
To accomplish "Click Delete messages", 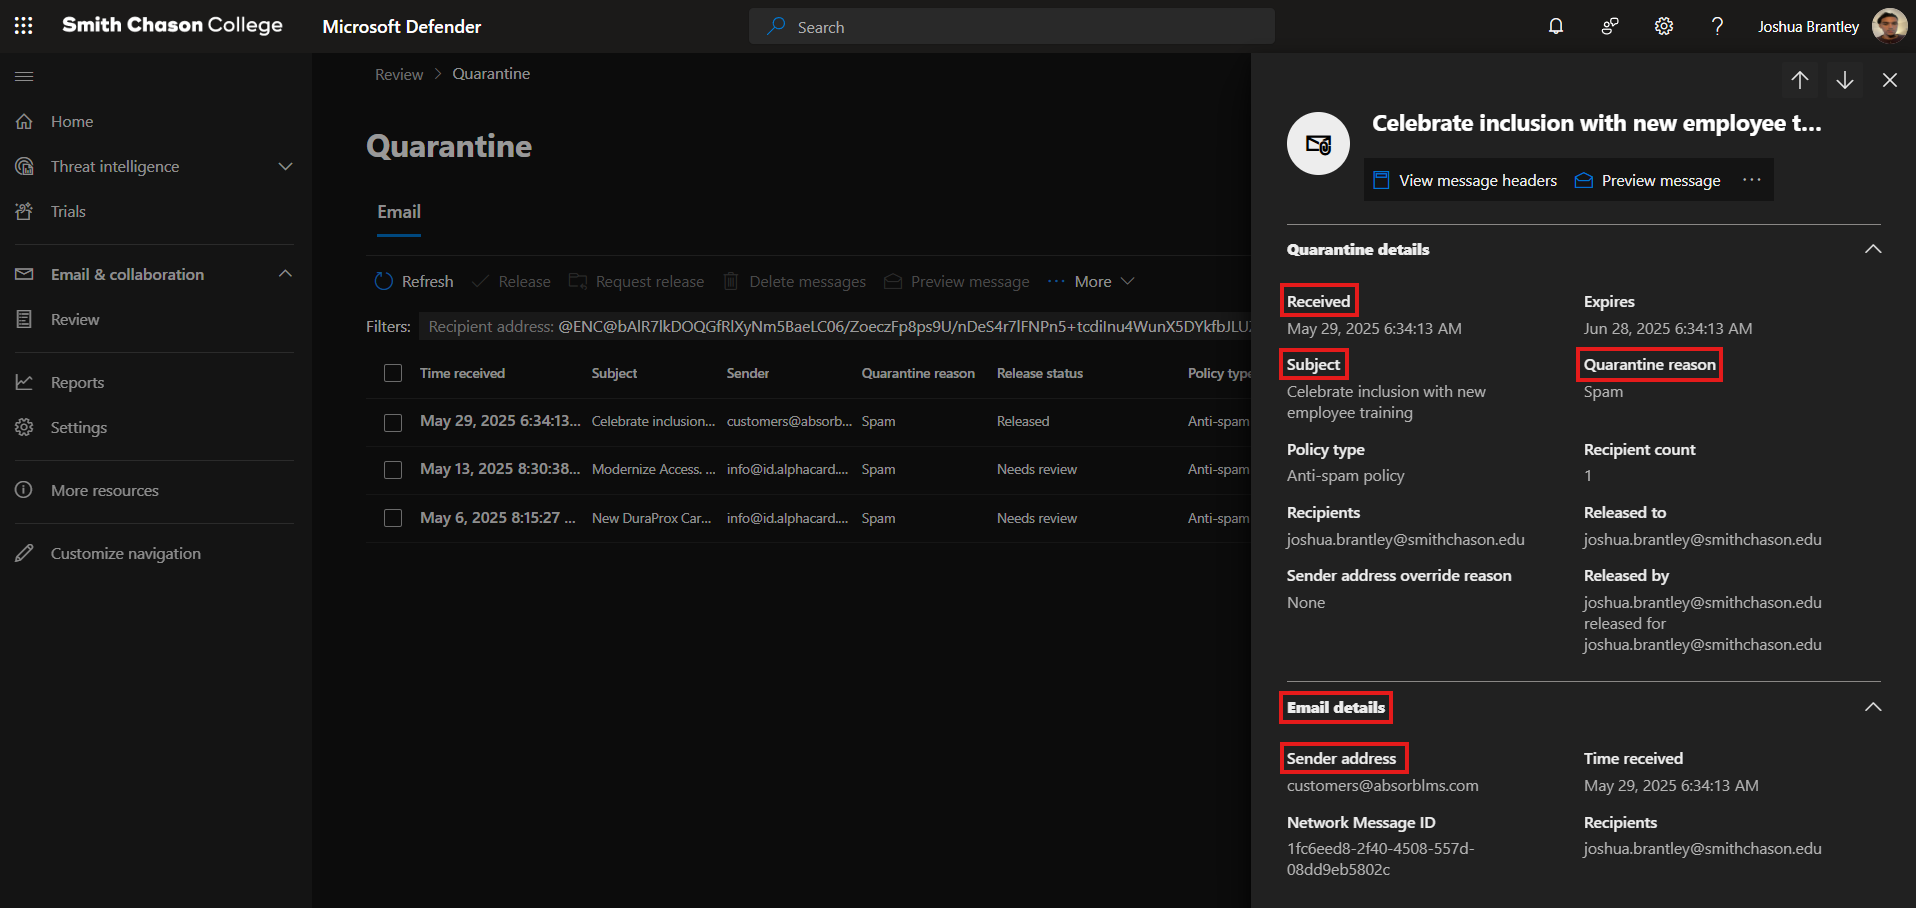I will pyautogui.click(x=795, y=282).
